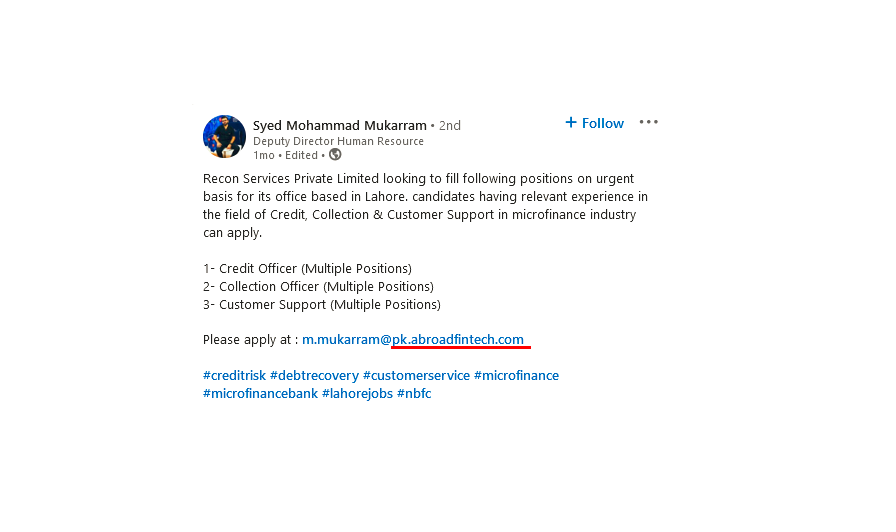Select the #customerservice hashtag
The height and width of the screenshot is (532, 896).
[416, 375]
